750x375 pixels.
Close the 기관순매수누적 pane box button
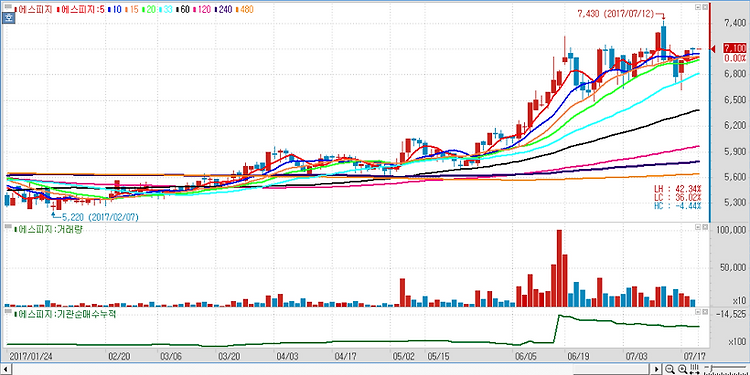tap(704, 312)
